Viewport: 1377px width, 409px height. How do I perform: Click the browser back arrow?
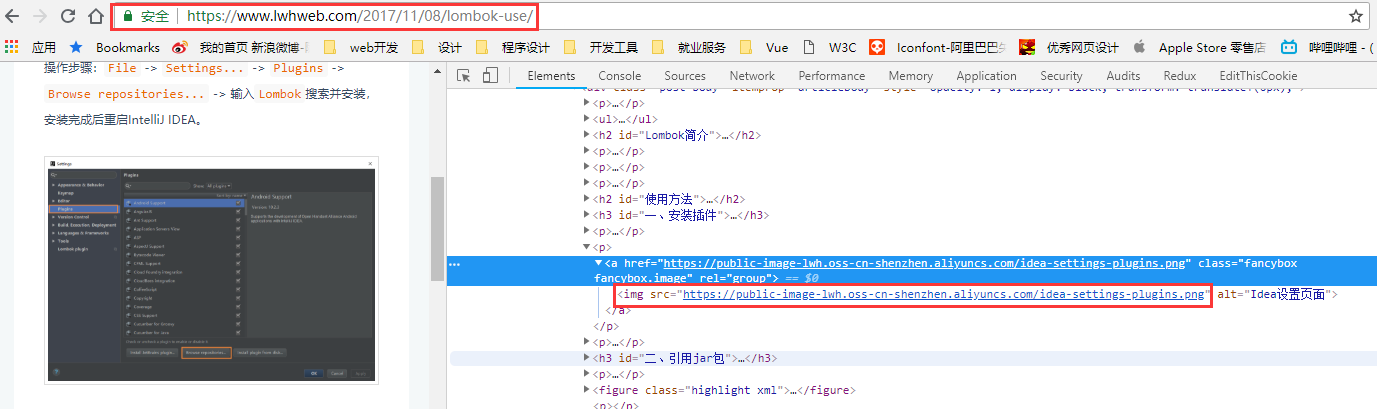pyautogui.click(x=13, y=16)
